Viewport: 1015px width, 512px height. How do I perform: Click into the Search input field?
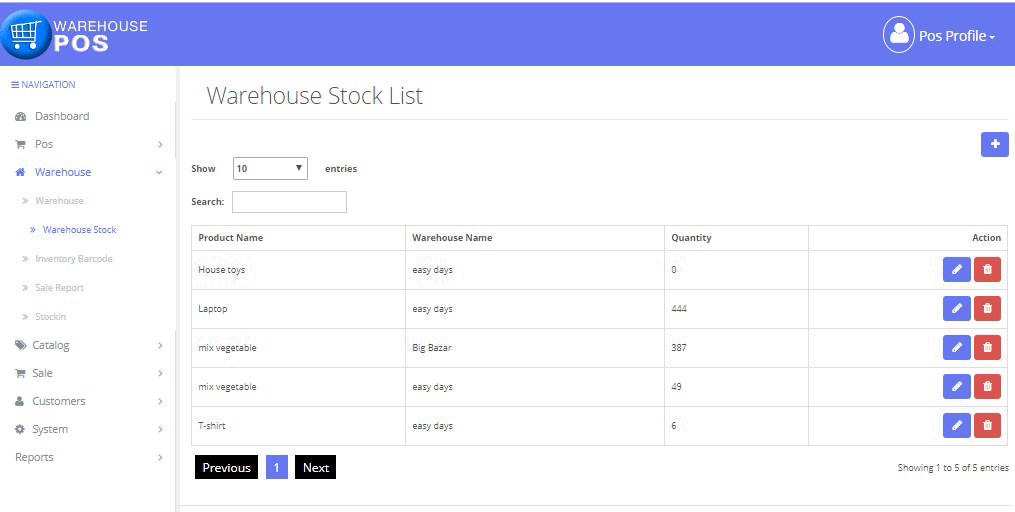[289, 202]
